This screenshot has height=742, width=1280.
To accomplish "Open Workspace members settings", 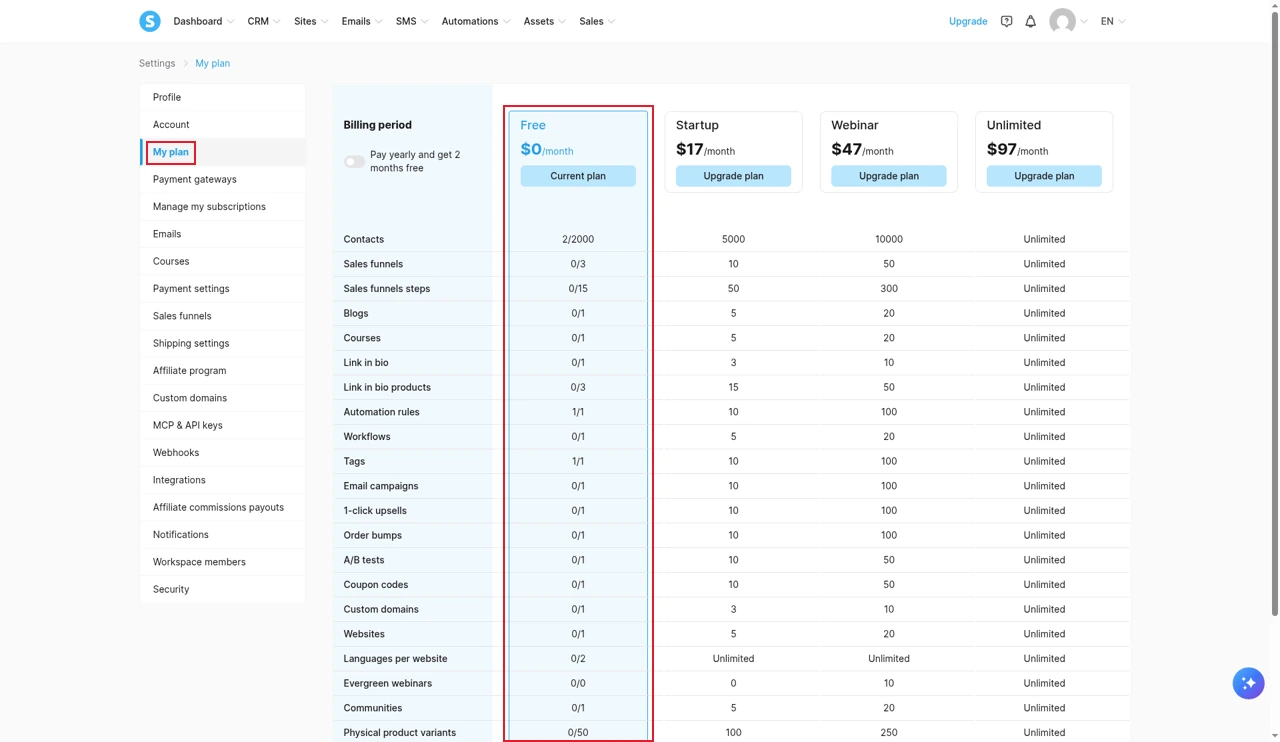I will 223,562.
